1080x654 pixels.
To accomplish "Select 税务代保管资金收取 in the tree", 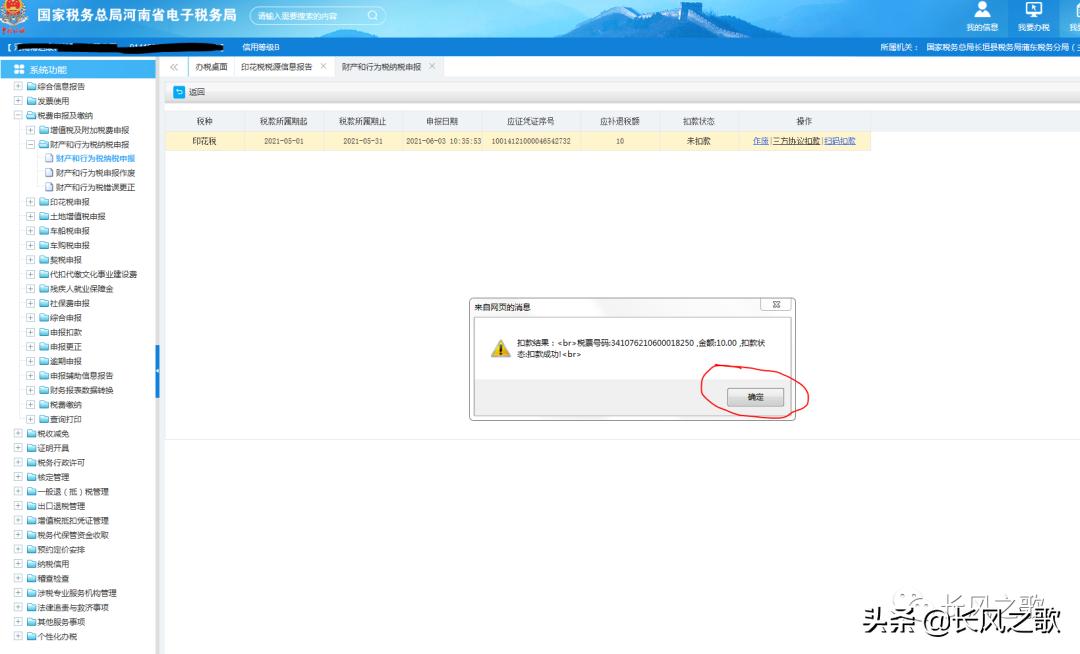I will tap(73, 535).
